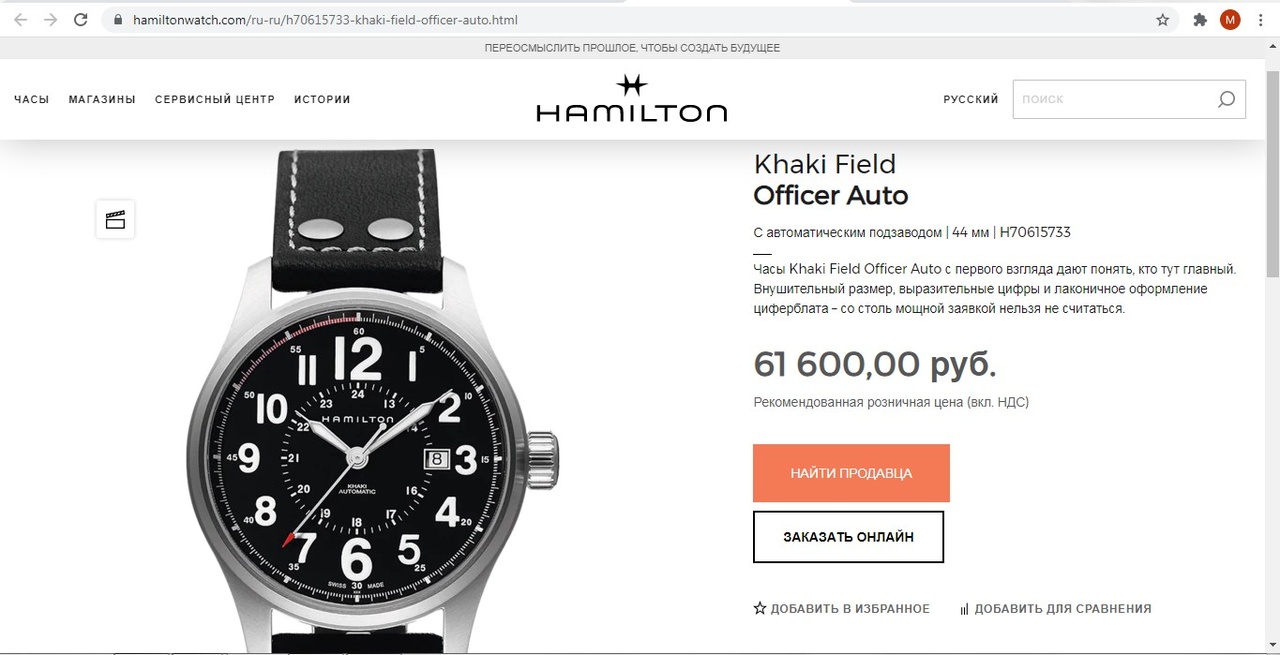
Task: Open the Chrome profile avatar
Action: [1230, 20]
